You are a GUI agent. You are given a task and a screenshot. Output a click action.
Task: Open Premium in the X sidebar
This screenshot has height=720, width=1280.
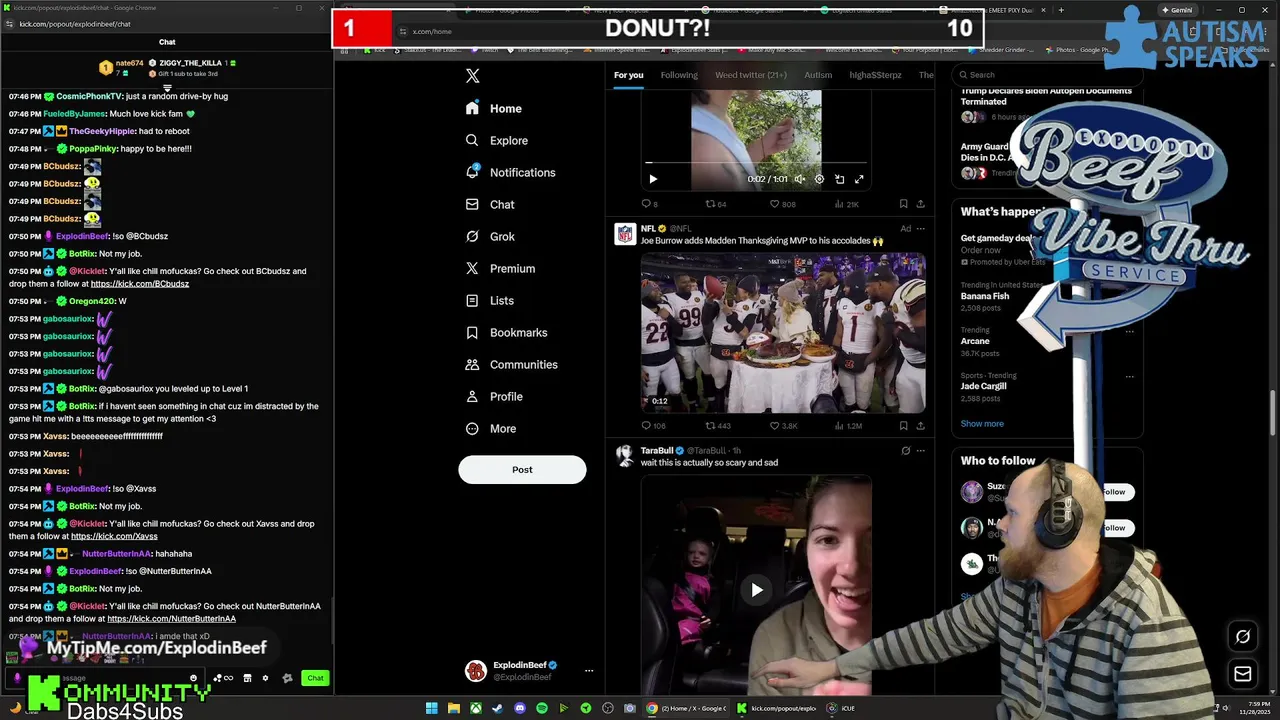point(500,268)
